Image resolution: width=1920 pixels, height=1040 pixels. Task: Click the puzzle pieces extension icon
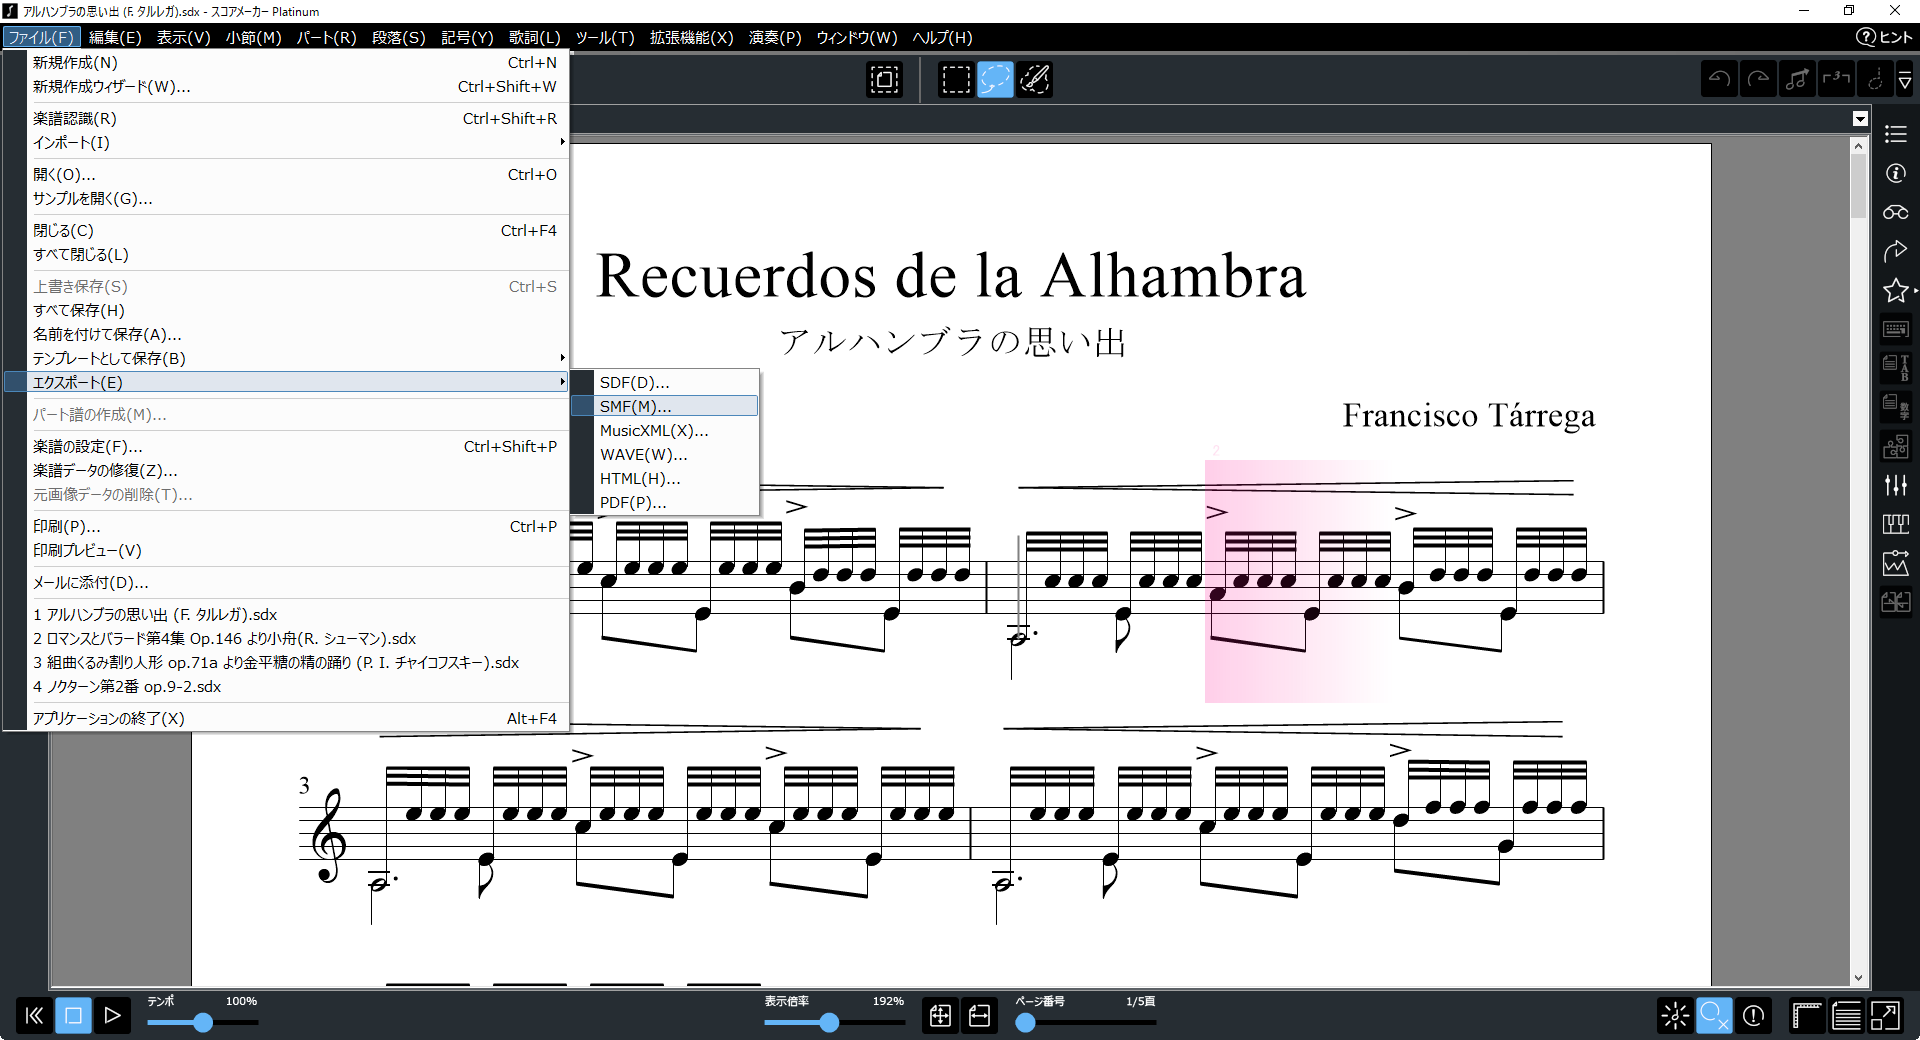click(1895, 446)
